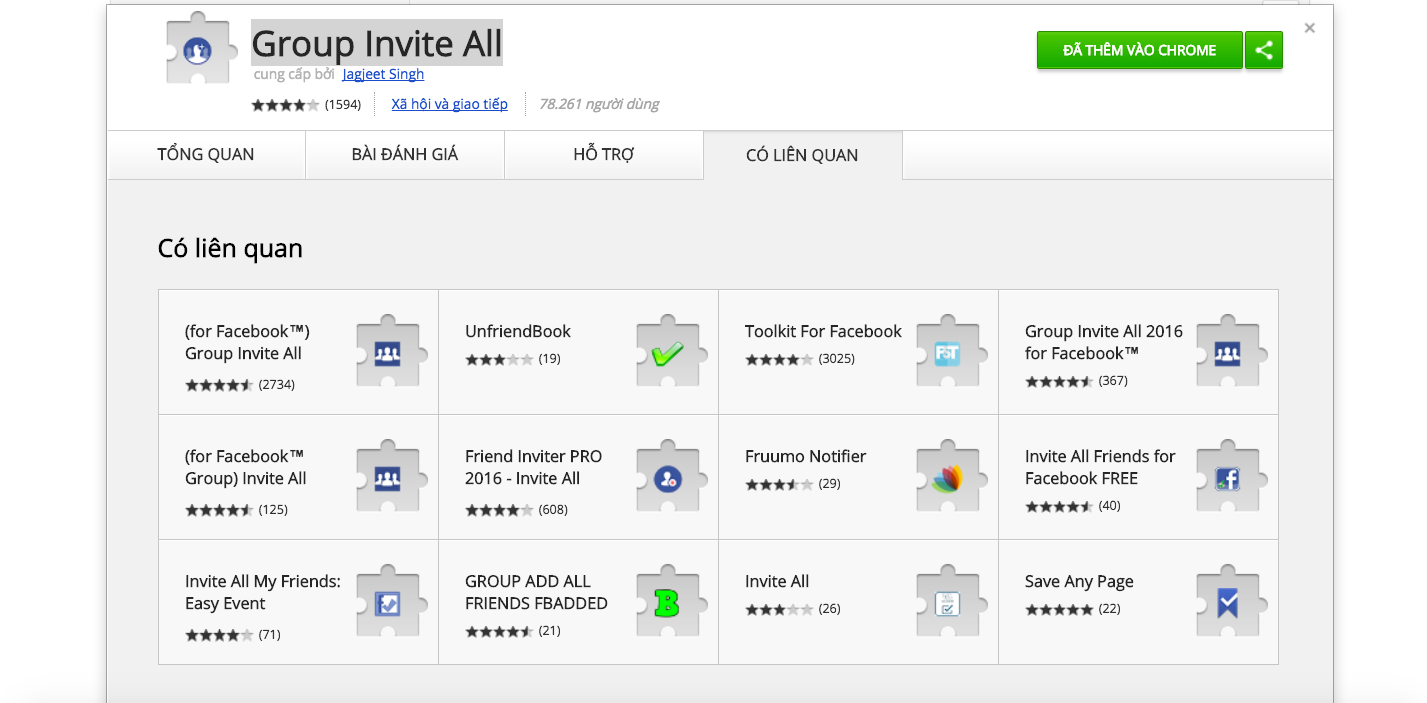
Task: Click the Group Invite All highlighted title
Action: pyautogui.click(x=377, y=44)
